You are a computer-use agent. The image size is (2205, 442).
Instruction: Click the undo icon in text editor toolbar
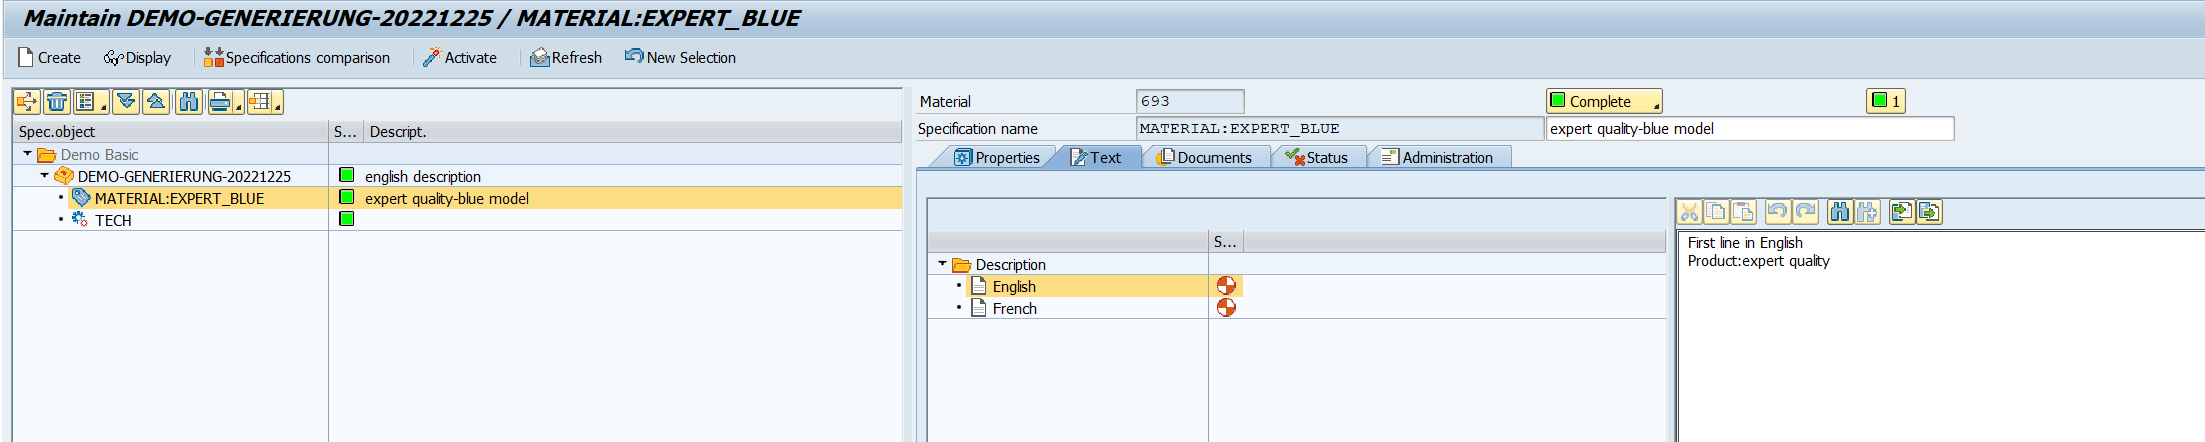pyautogui.click(x=1777, y=212)
